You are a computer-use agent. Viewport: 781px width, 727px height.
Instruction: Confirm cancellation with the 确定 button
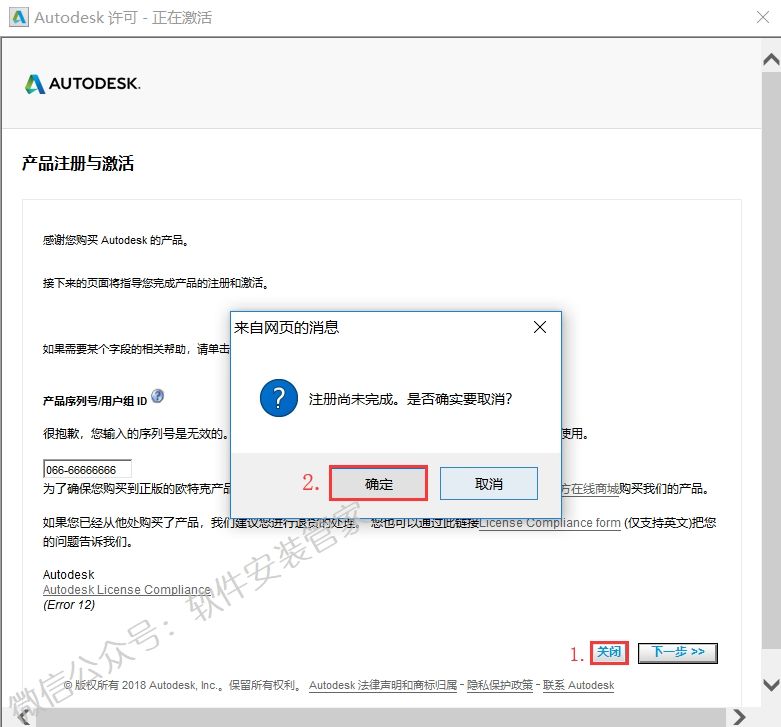click(379, 484)
